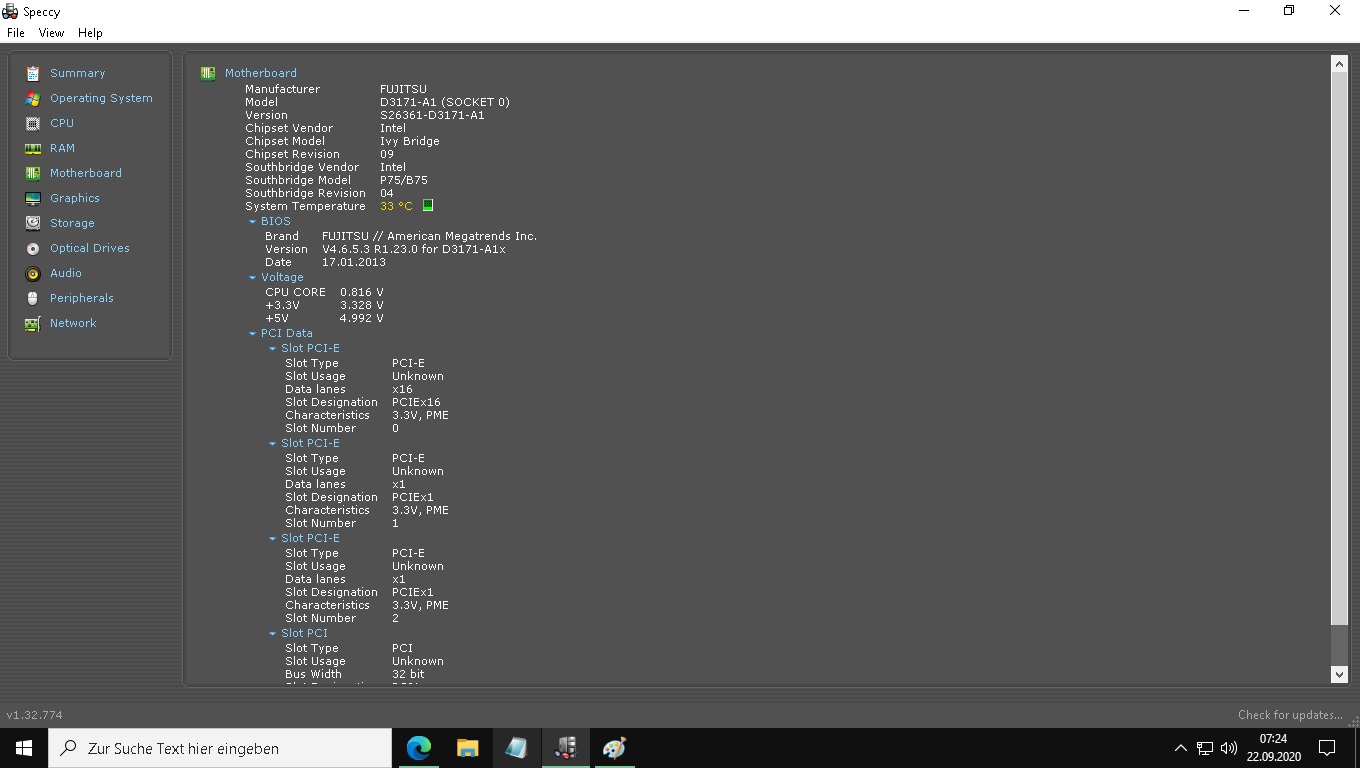Select the Peripherals mouse icon
Image resolution: width=1360 pixels, height=768 pixels.
[x=33, y=298]
